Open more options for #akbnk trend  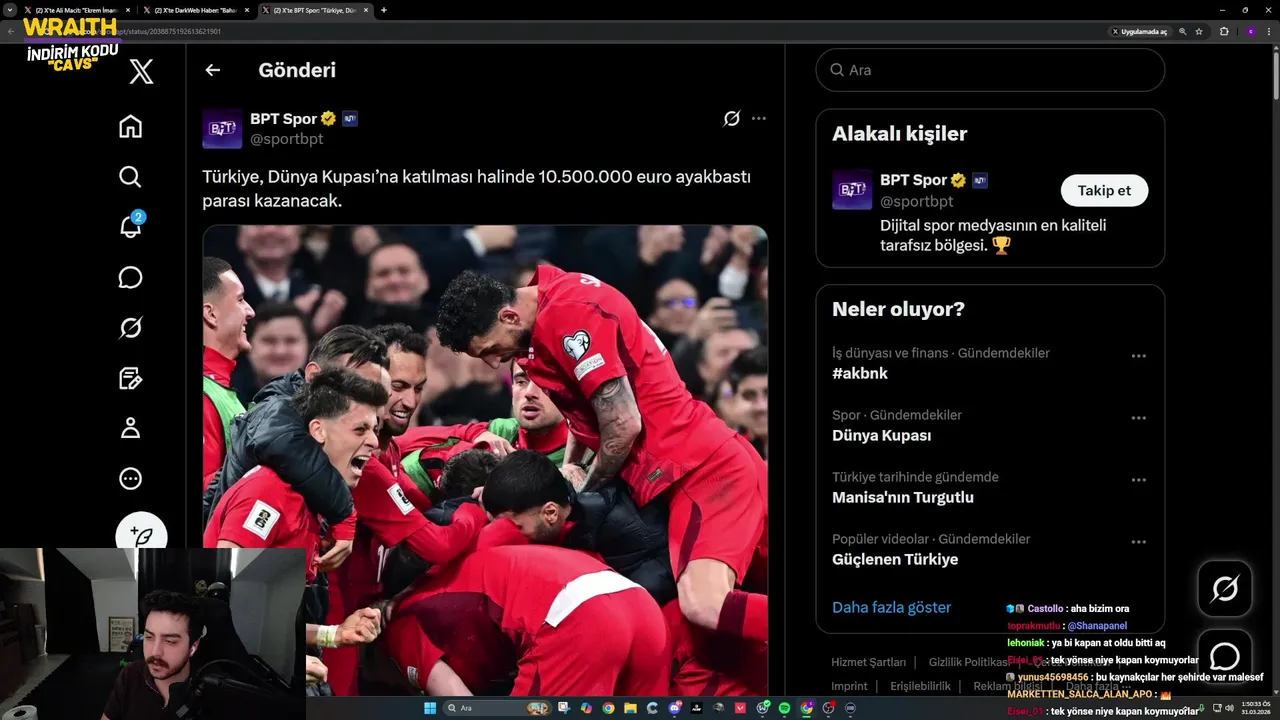coord(1138,356)
